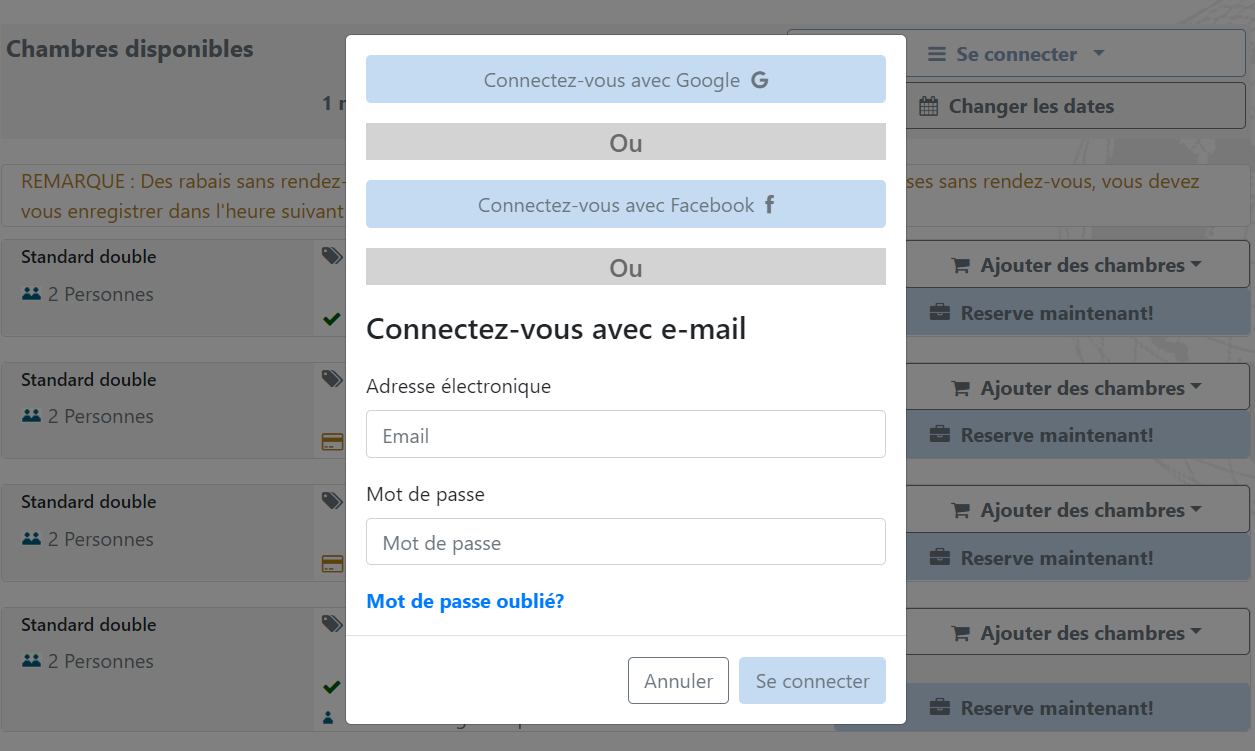
Task: Click the people icon in the first Standard double row
Action: 31,294
